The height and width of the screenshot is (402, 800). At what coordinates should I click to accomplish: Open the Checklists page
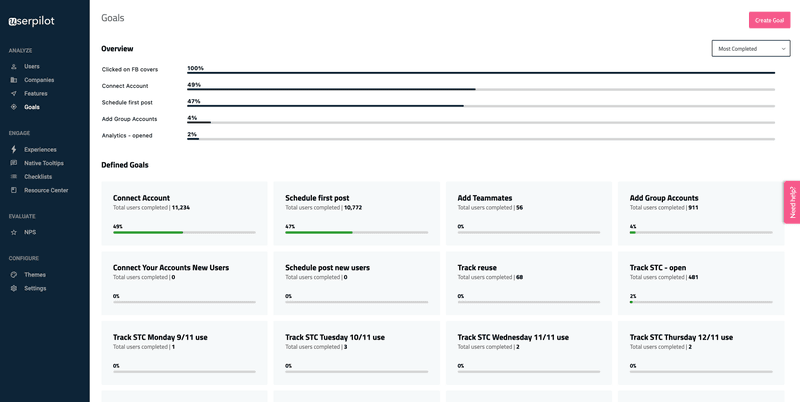pyautogui.click(x=38, y=177)
